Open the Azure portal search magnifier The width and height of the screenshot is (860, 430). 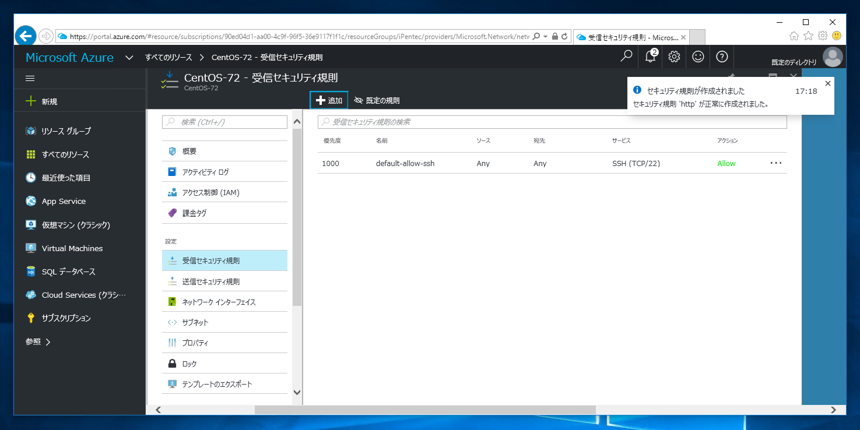(626, 56)
